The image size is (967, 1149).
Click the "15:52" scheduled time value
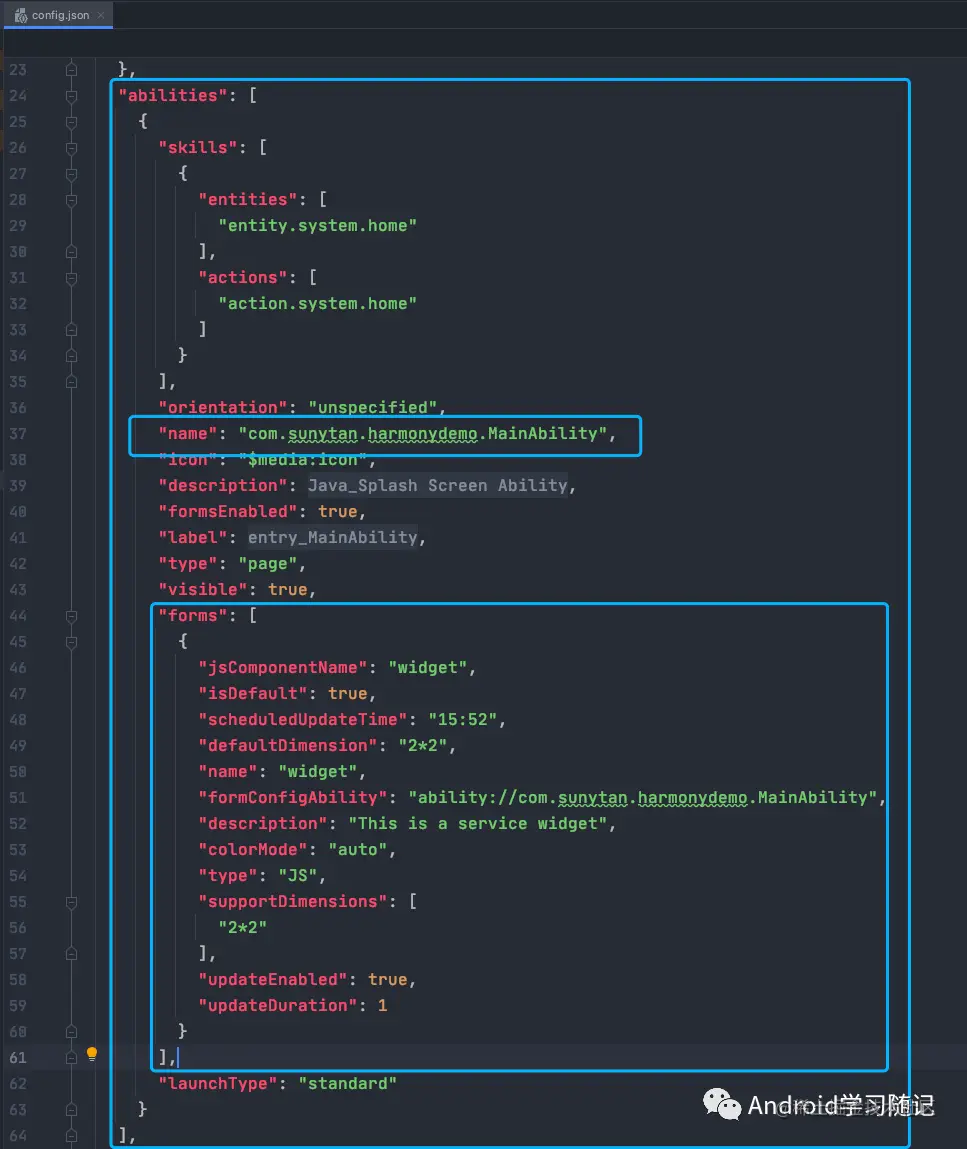tap(462, 720)
